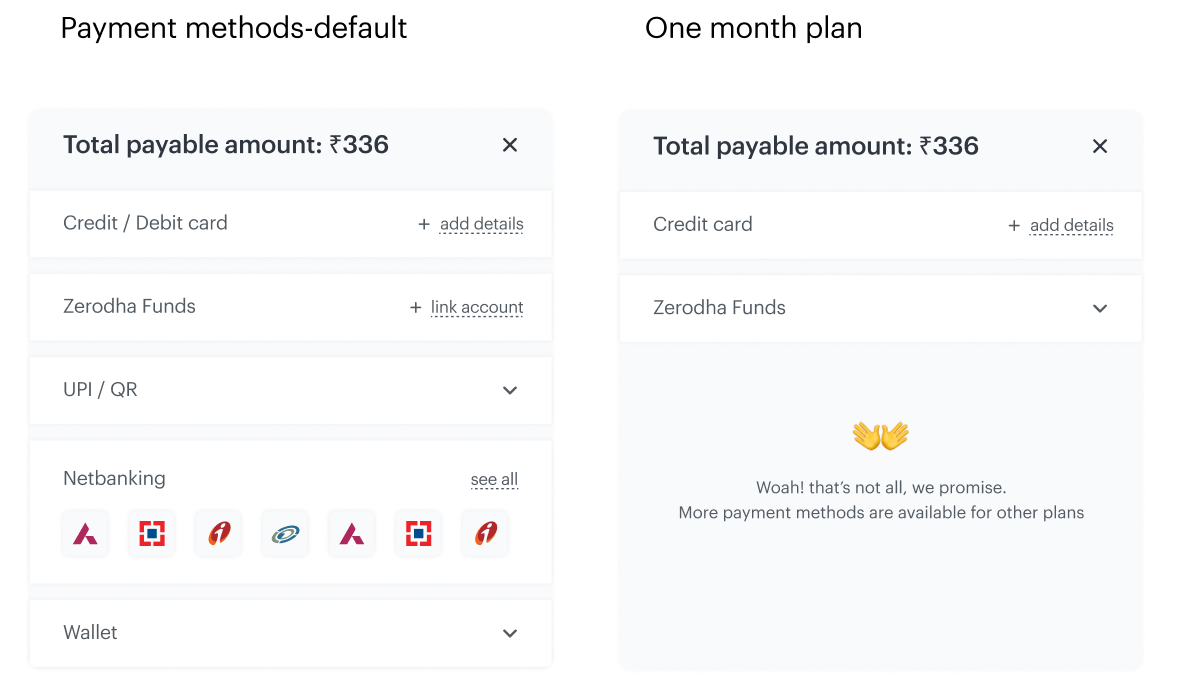The image size is (1186, 696).
Task: Select the blue swirl bank icon in Netbanking
Action: (x=285, y=534)
